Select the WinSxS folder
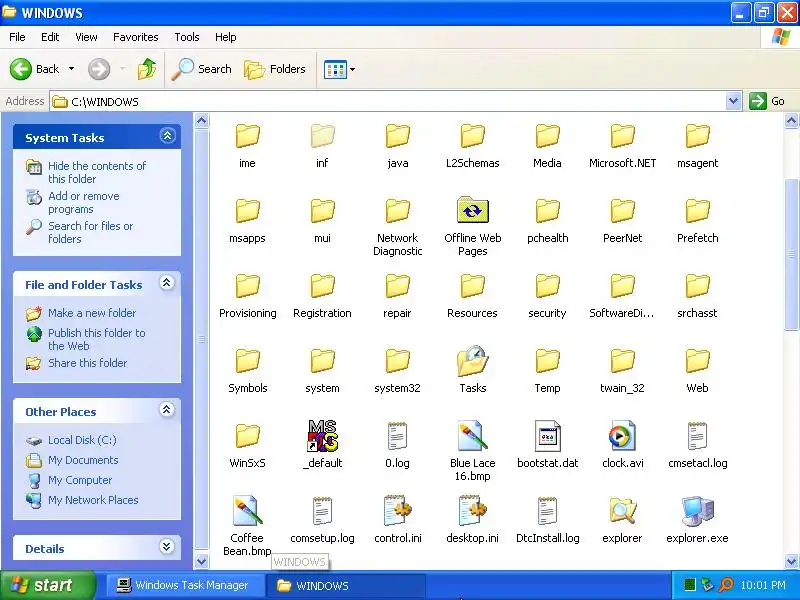800x600 pixels. (247, 436)
